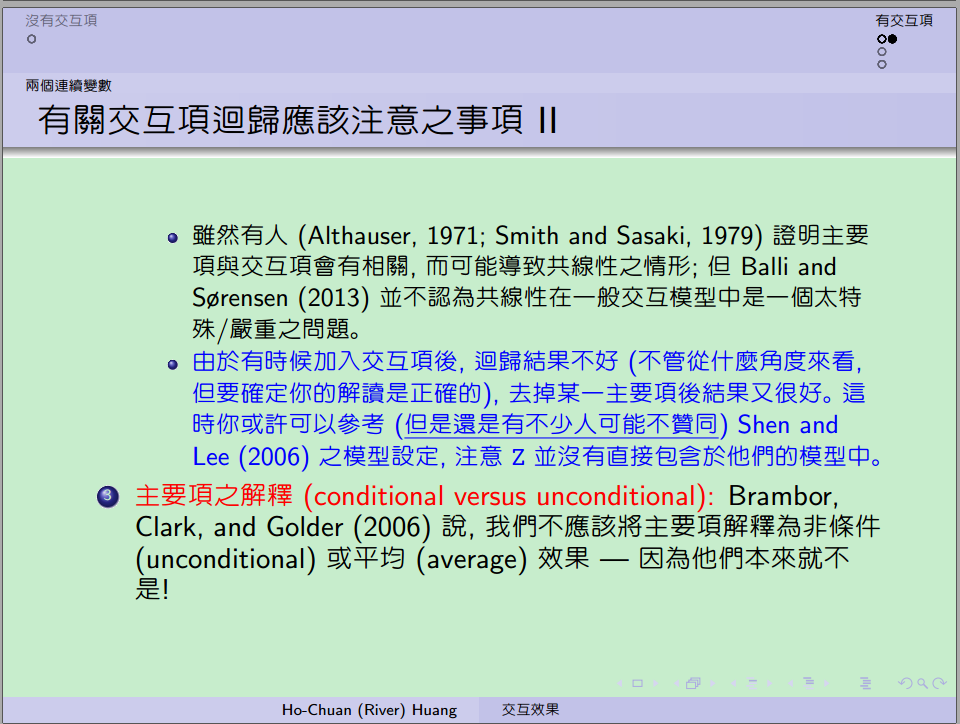Jump to next section arrow

(x=827, y=683)
